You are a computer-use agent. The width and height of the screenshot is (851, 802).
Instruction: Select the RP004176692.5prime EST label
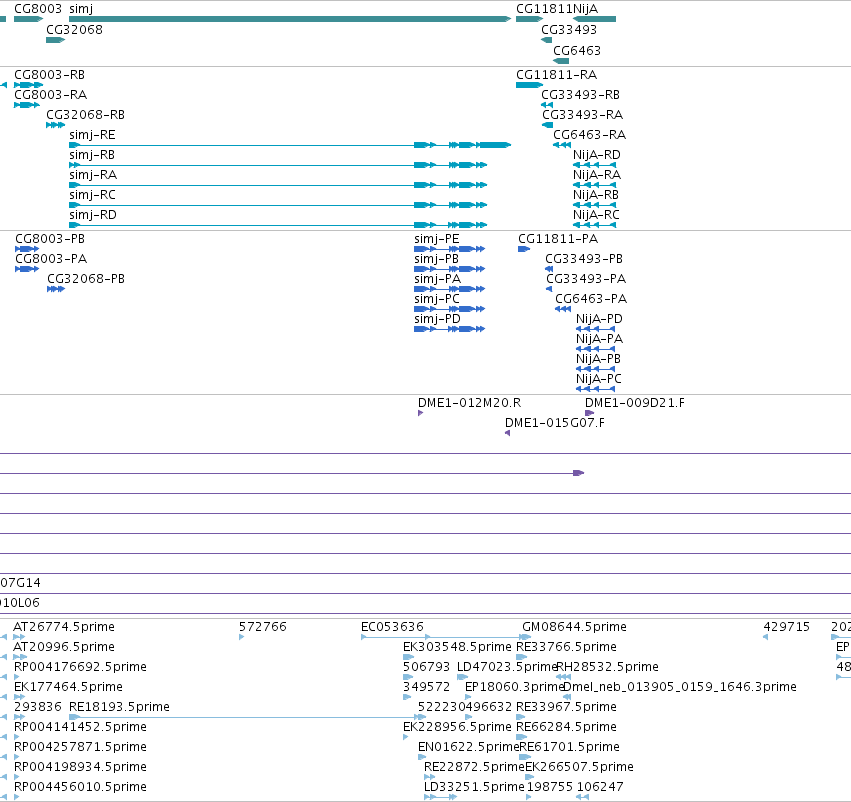[x=80, y=667]
